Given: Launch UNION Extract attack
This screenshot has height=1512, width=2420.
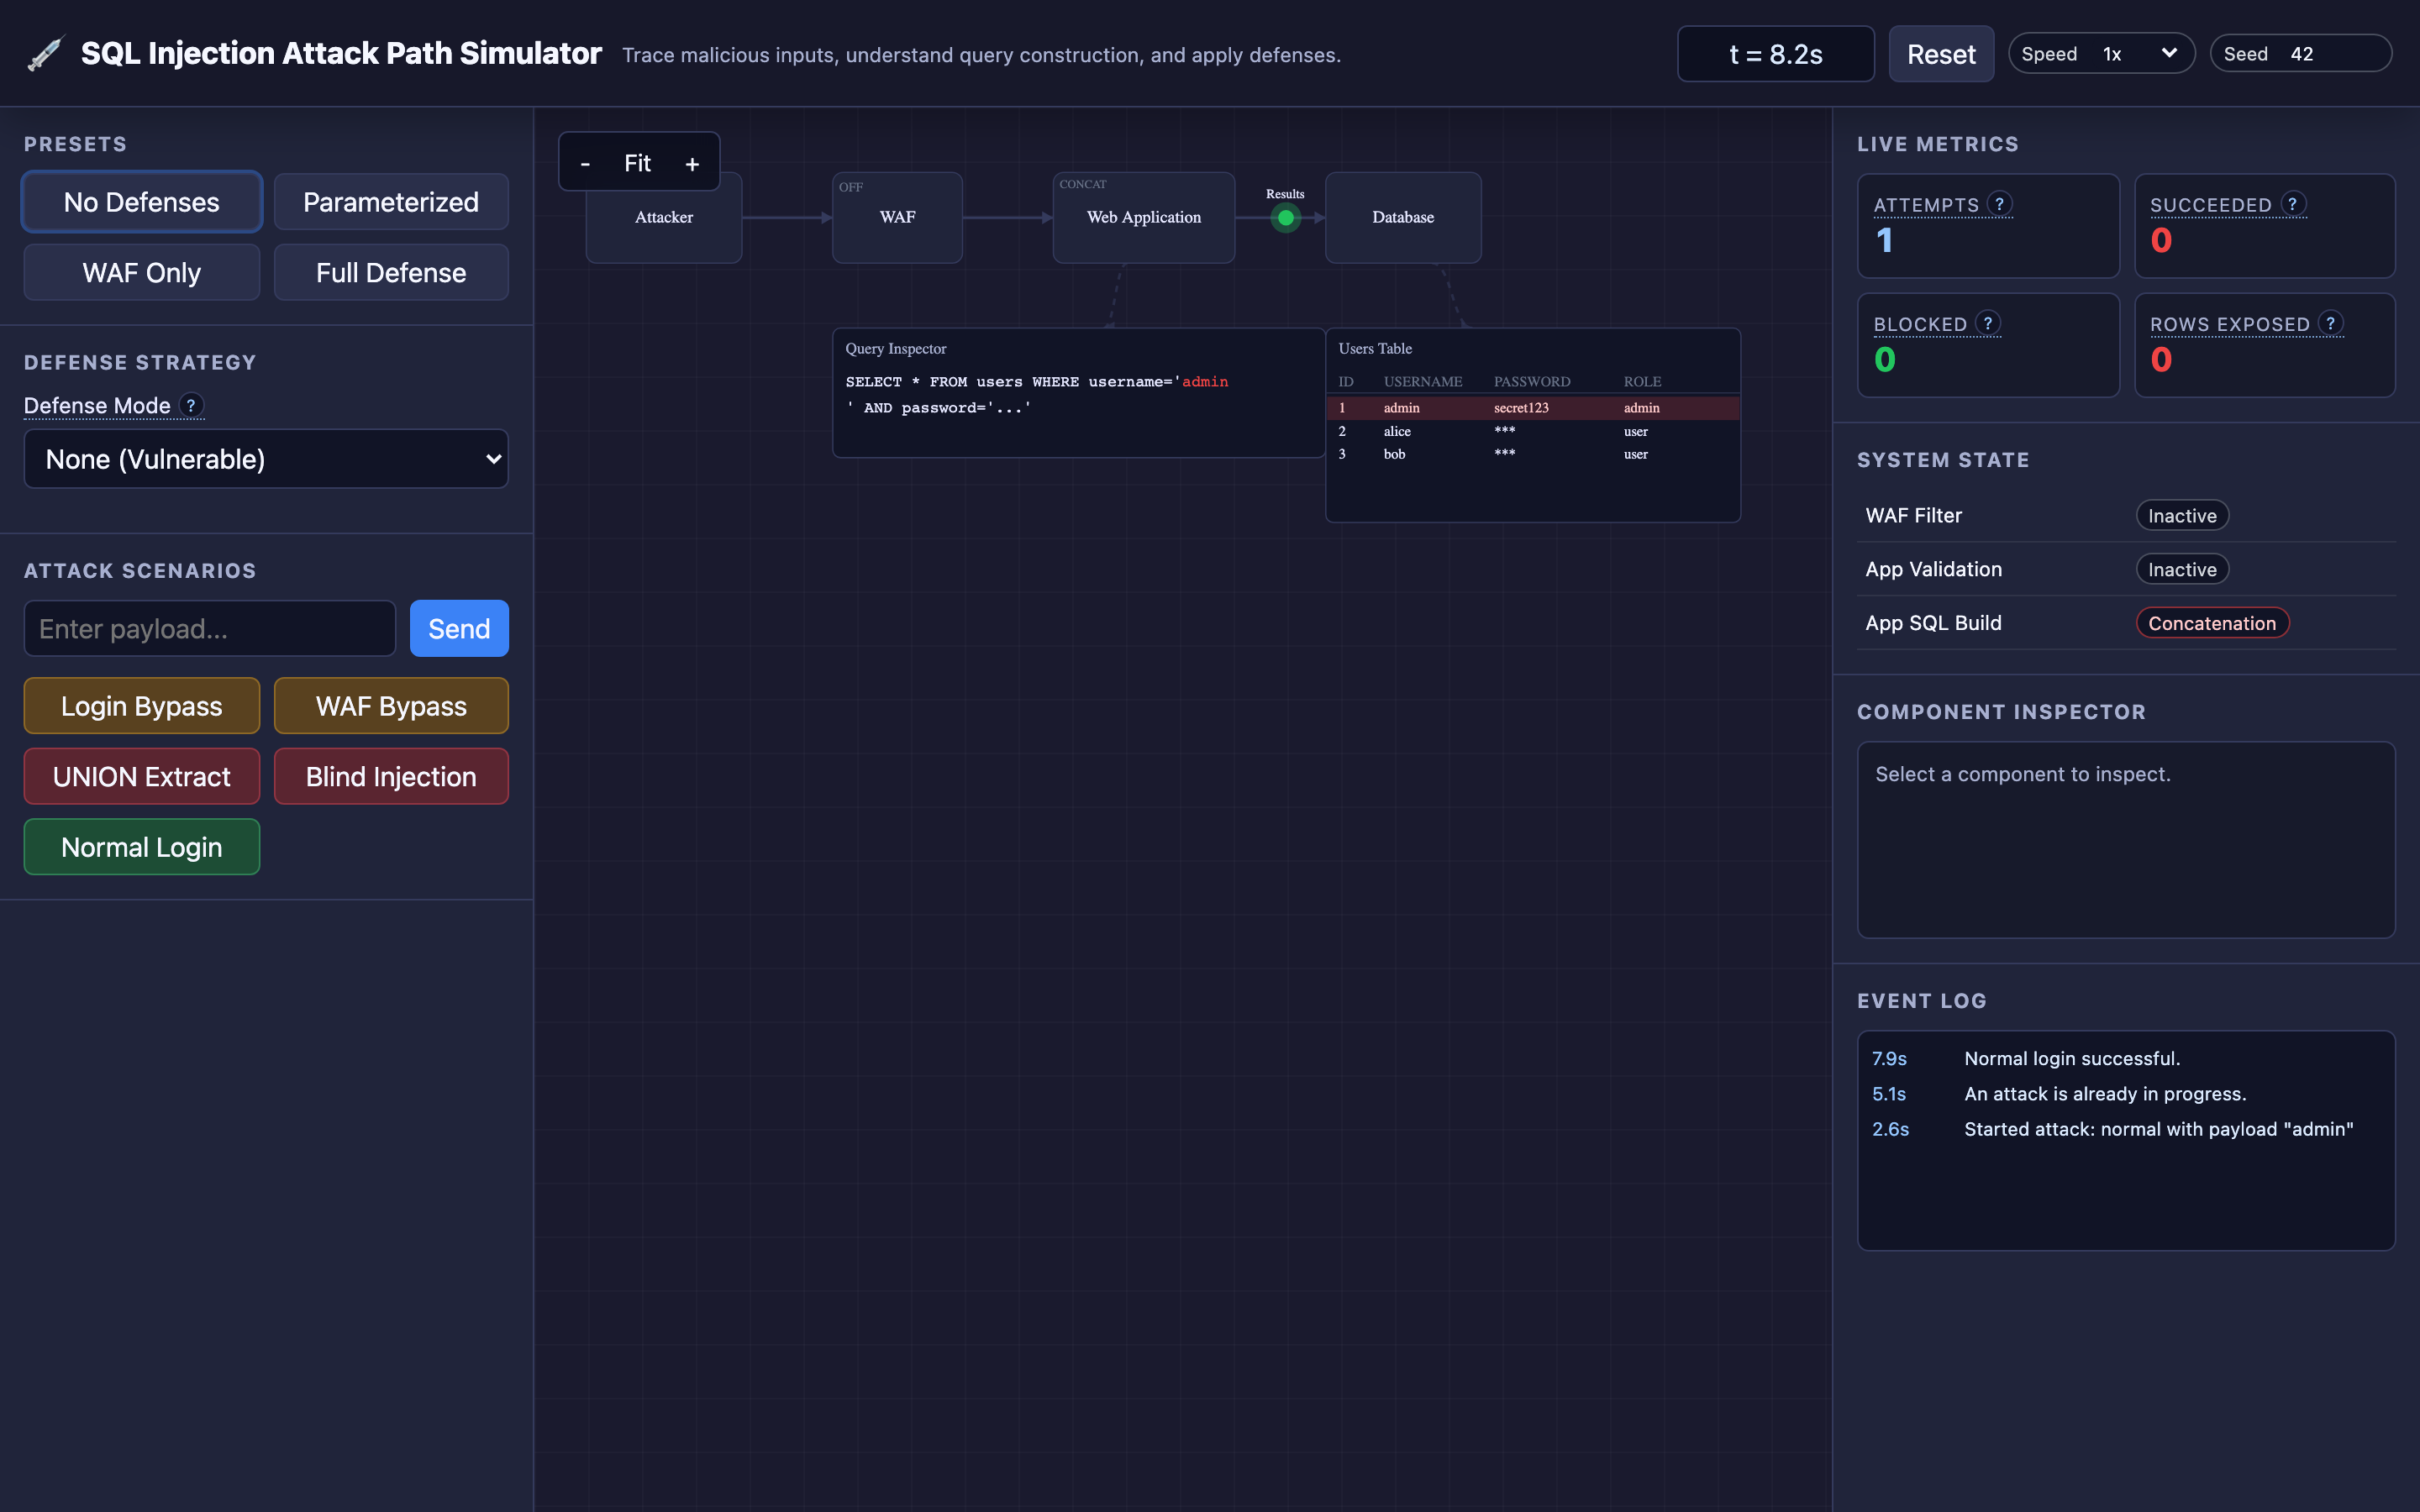Looking at the screenshot, I should coord(142,776).
